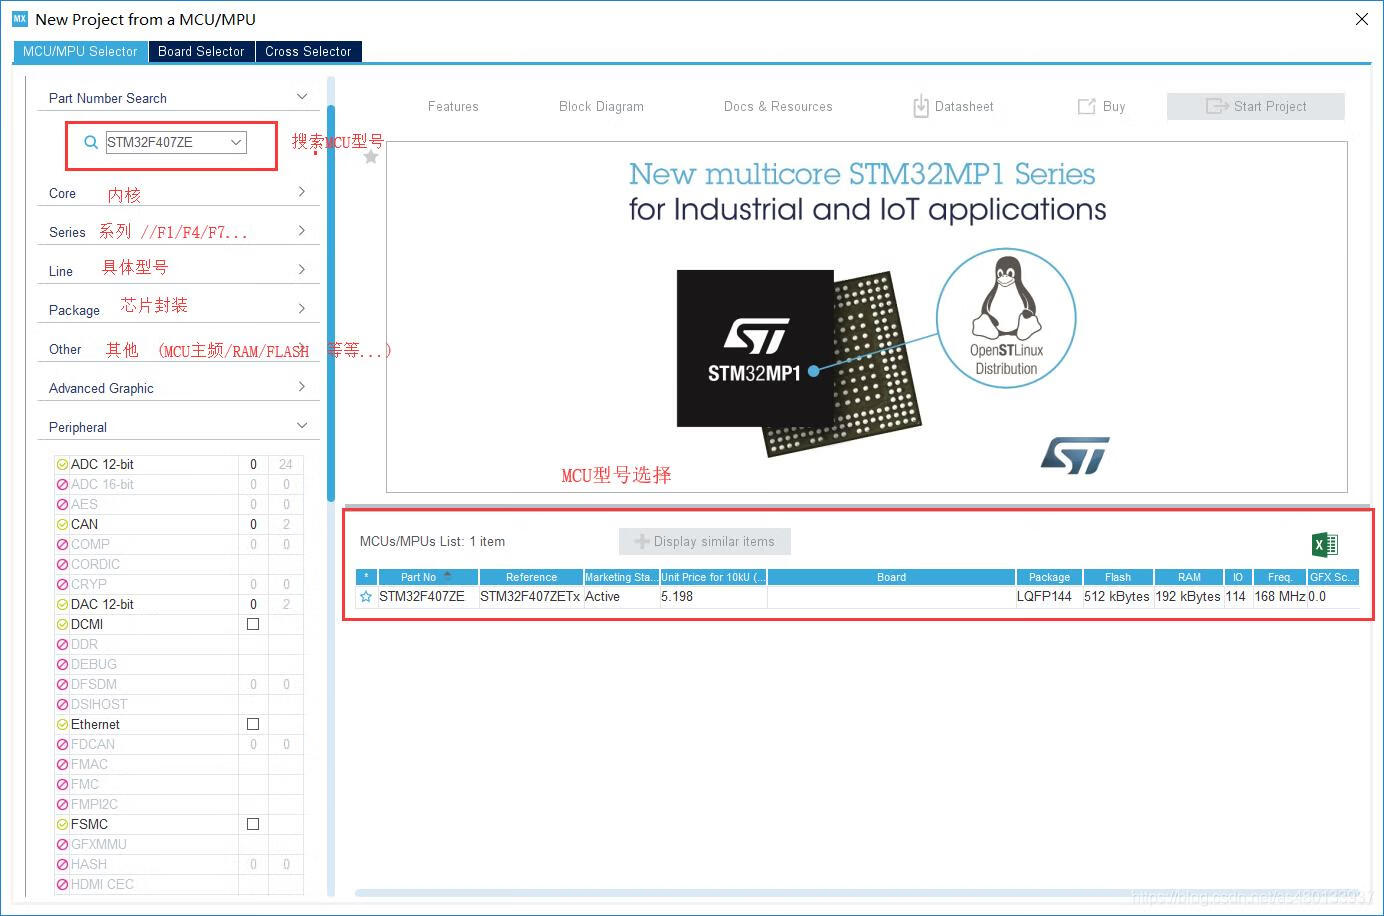
Task: Click the star icon beside STM32F407ZE row
Action: (366, 597)
